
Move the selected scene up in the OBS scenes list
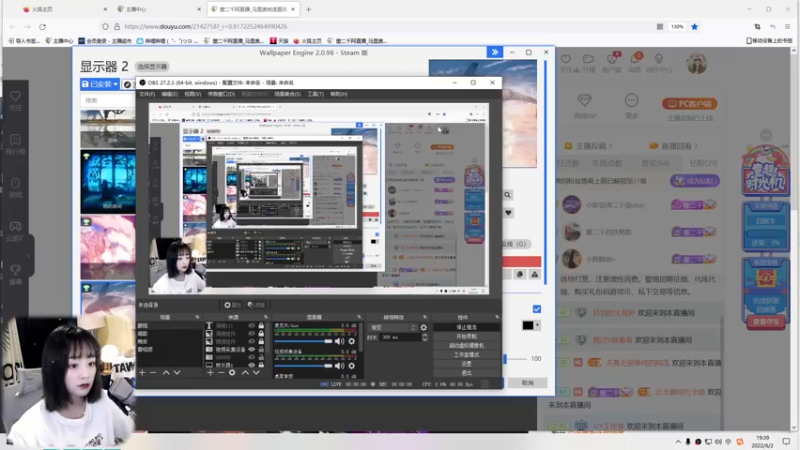[166, 372]
